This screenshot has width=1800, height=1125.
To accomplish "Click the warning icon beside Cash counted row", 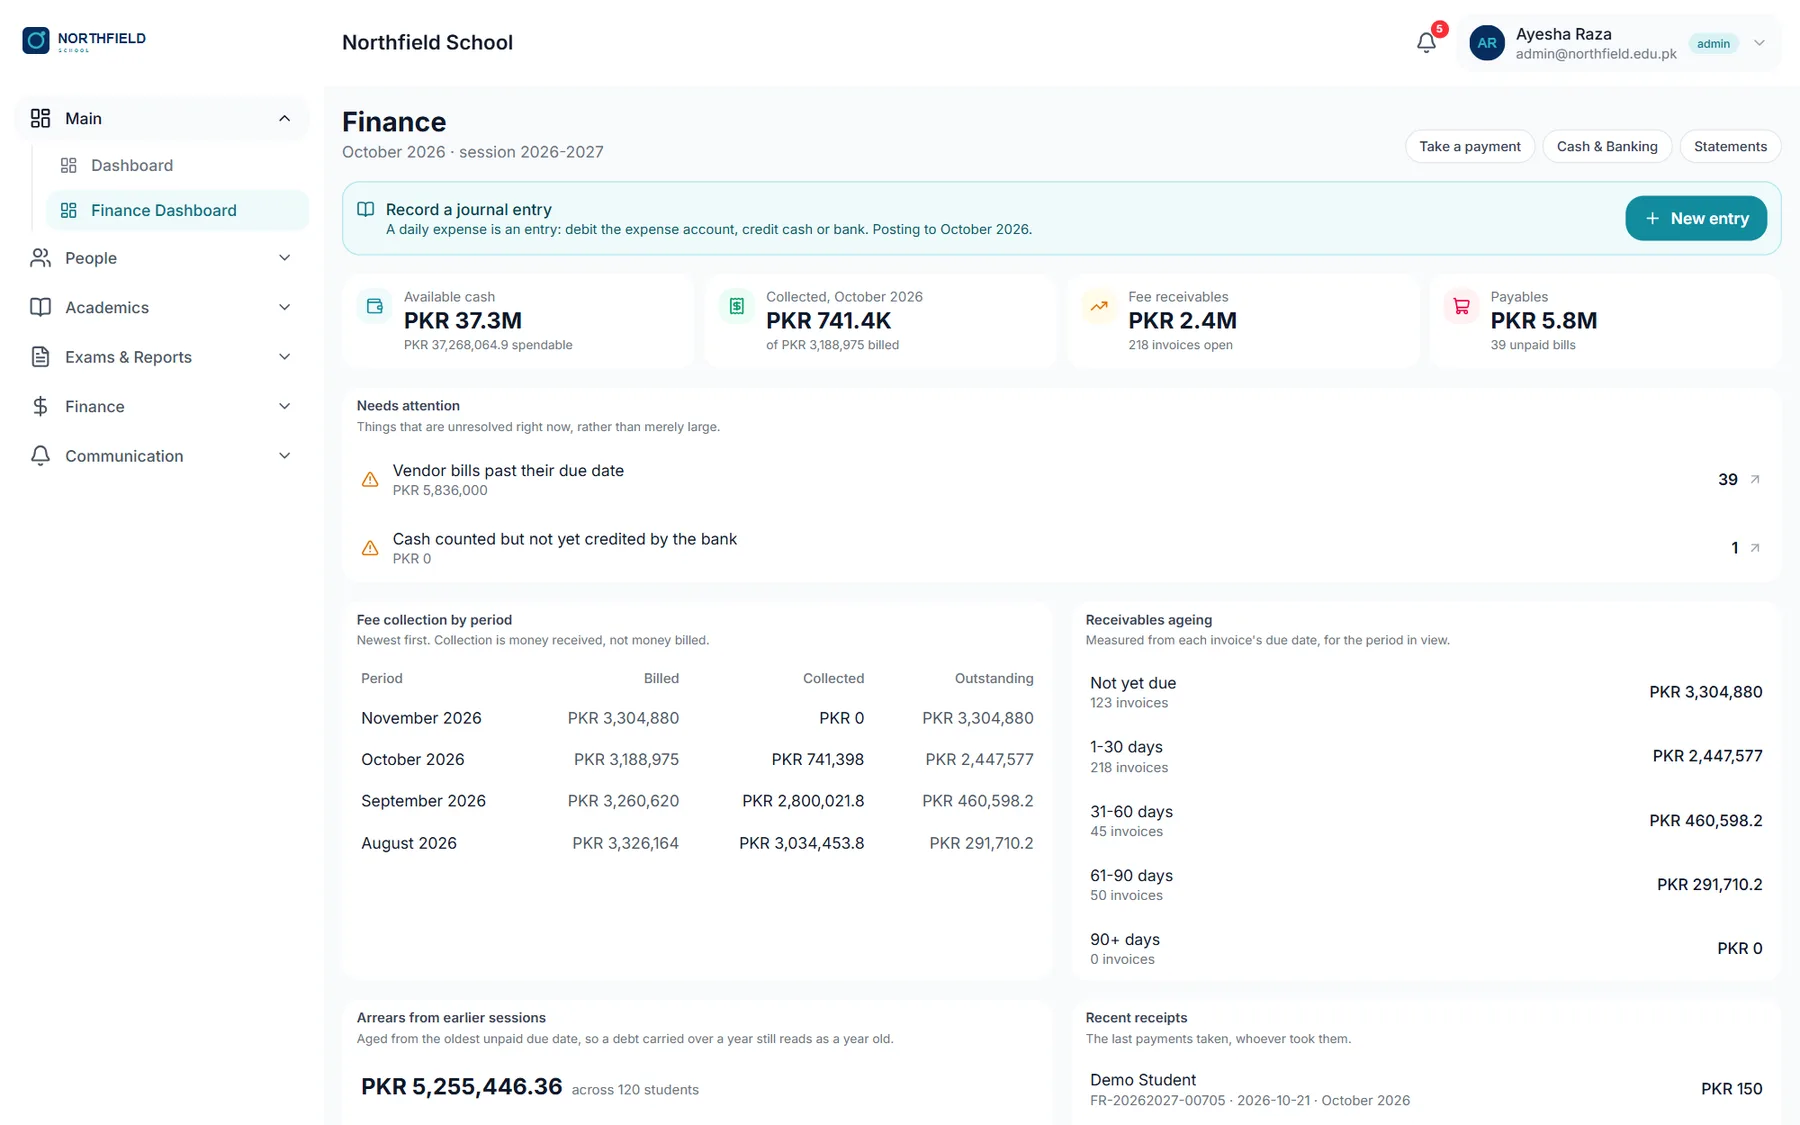I will click(370, 548).
